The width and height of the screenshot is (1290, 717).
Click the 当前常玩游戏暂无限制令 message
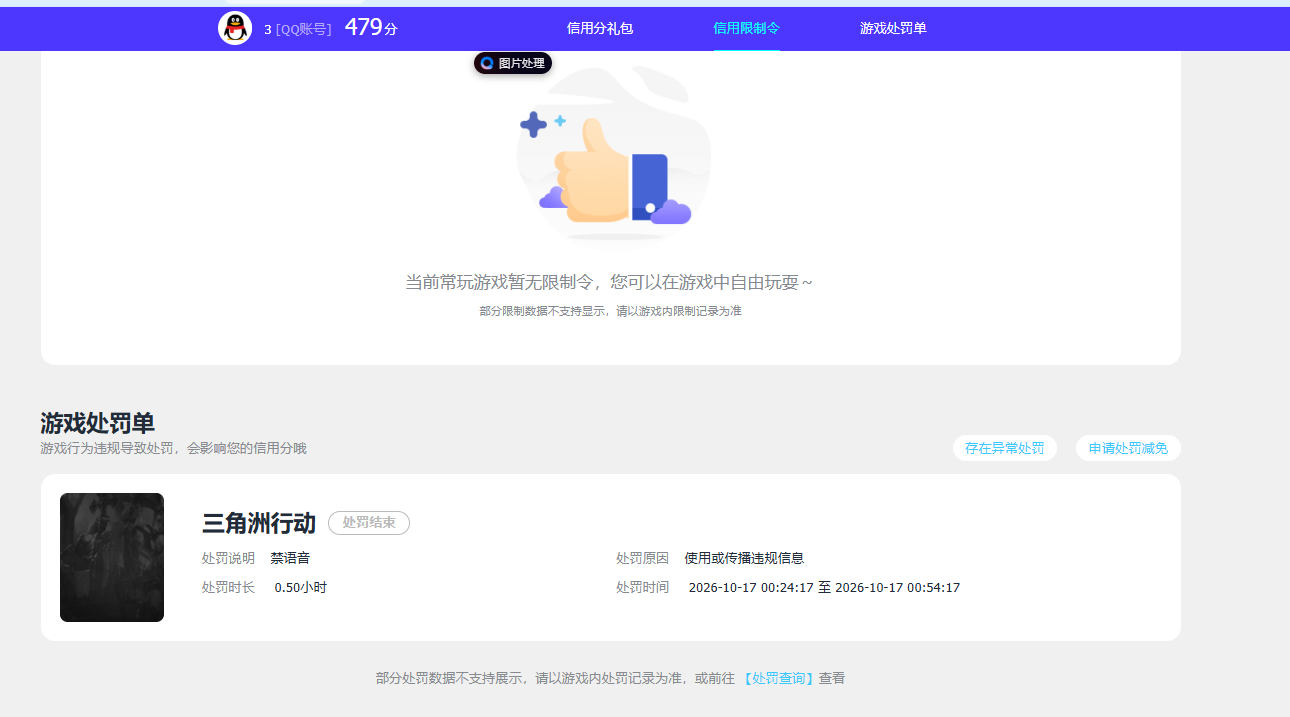(609, 283)
